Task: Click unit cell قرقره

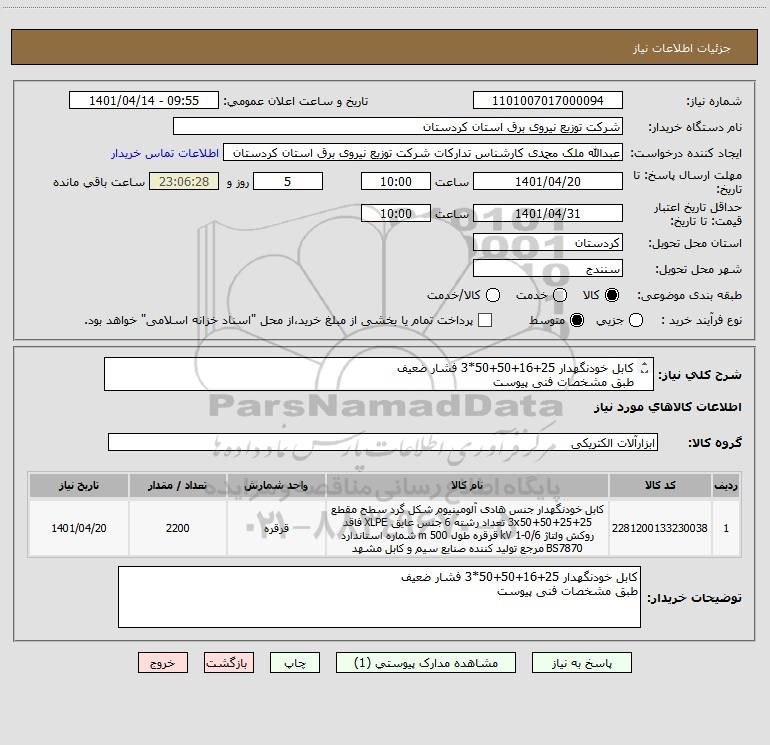Action: [276, 528]
